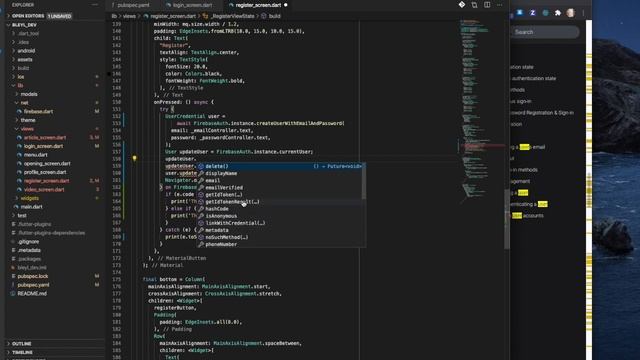The width and height of the screenshot is (640, 360).
Task: Switch to the pubspec.yaml tab
Action: pyautogui.click(x=133, y=5)
